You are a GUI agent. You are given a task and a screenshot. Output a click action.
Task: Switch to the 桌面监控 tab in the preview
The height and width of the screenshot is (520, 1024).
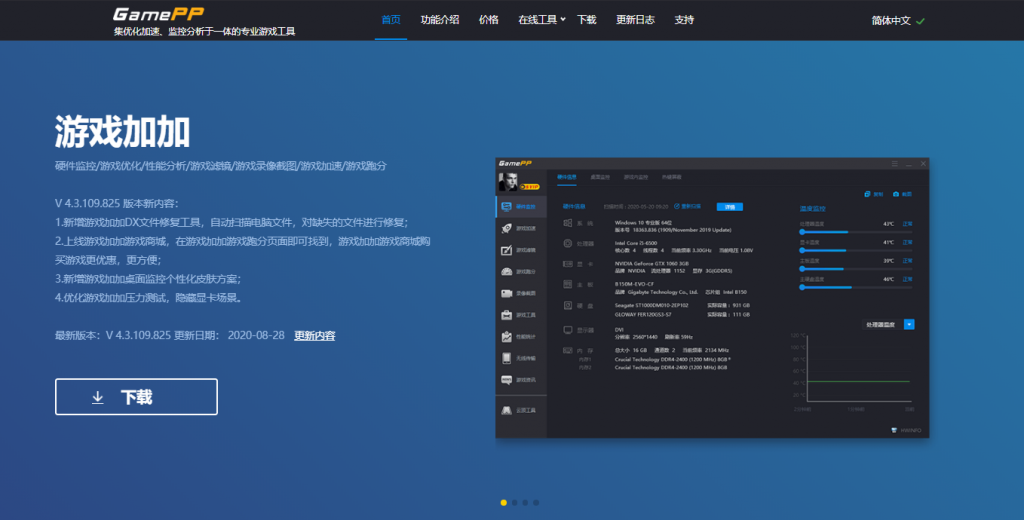pyautogui.click(x=600, y=177)
